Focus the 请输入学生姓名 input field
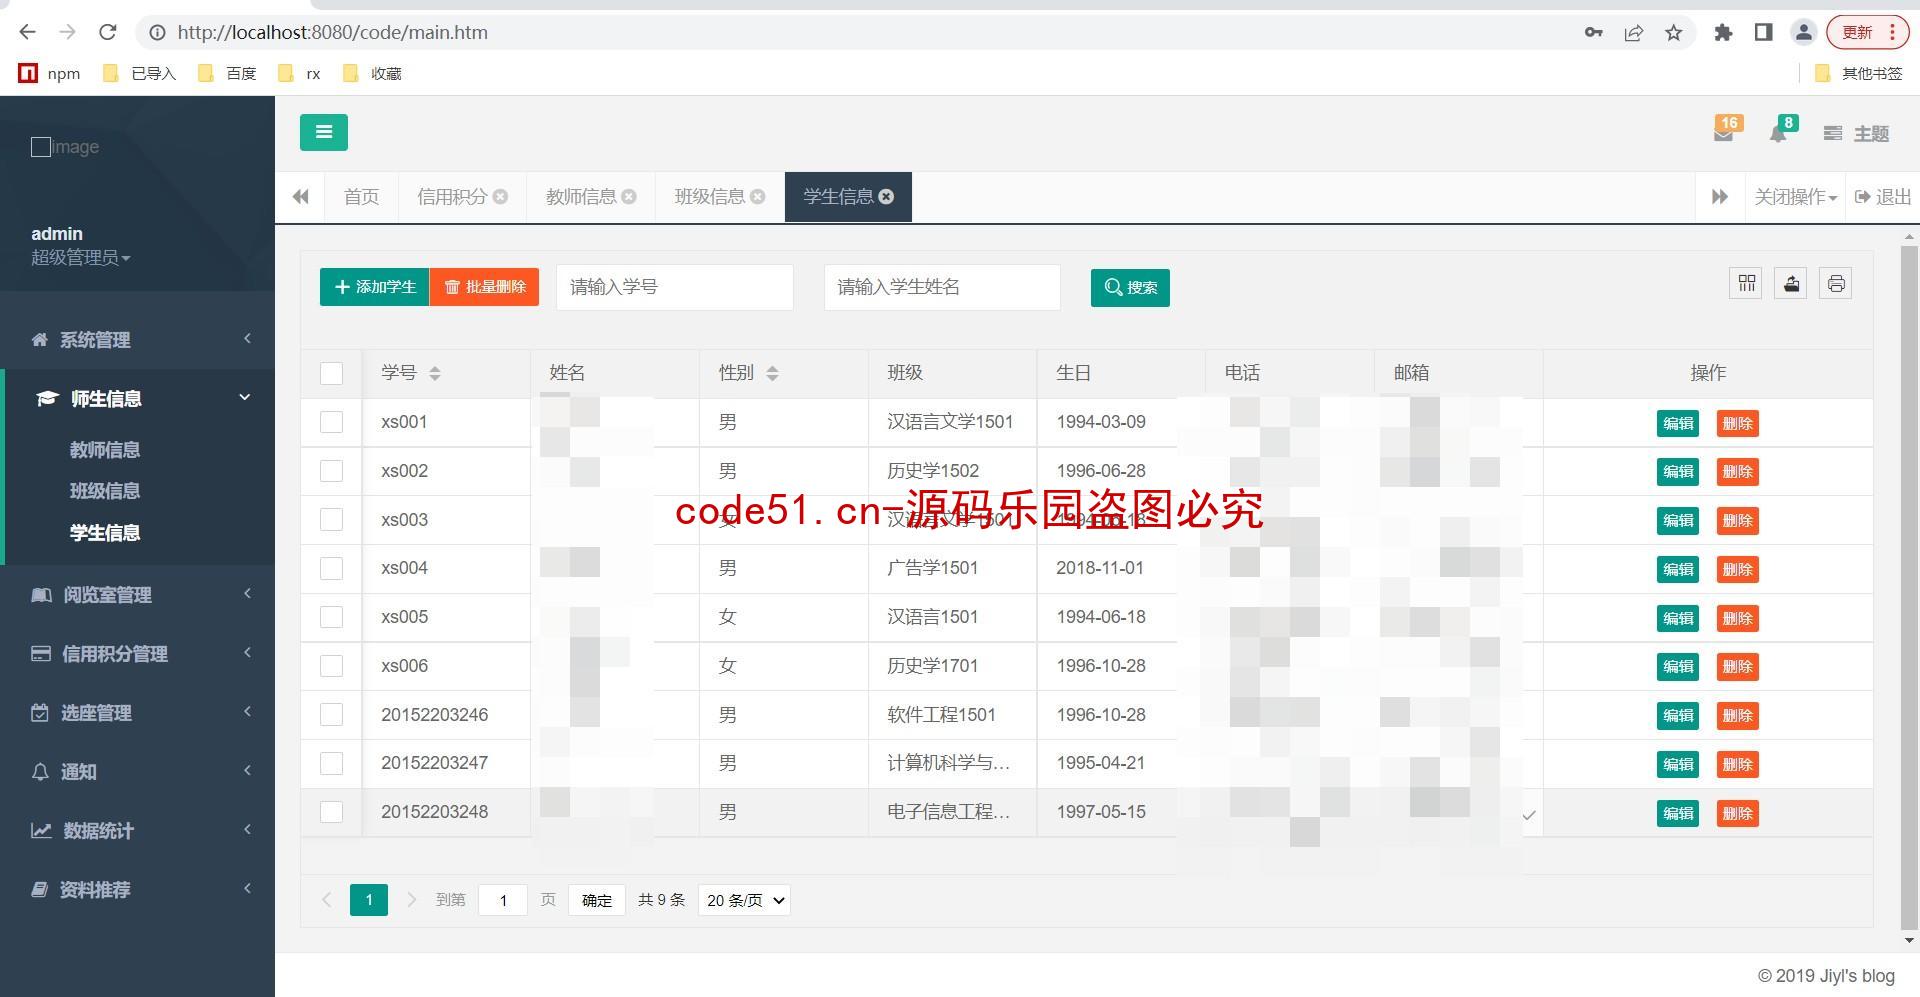The height and width of the screenshot is (997, 1920). coord(942,287)
